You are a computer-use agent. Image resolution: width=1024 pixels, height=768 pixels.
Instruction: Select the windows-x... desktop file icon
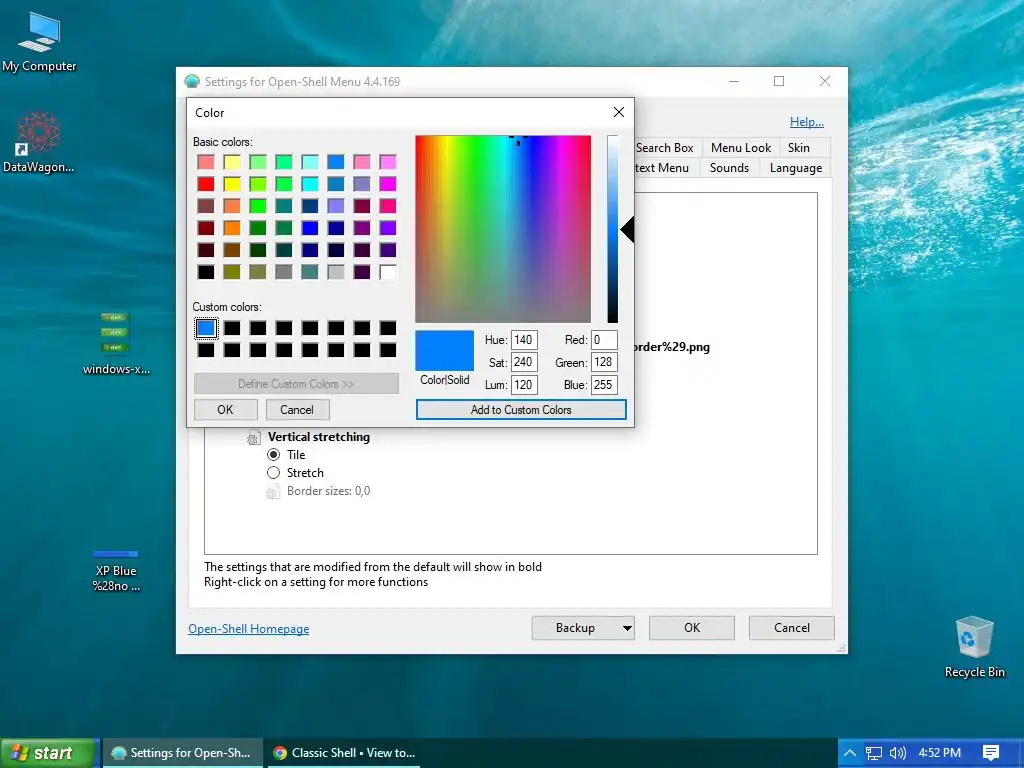[x=116, y=344]
